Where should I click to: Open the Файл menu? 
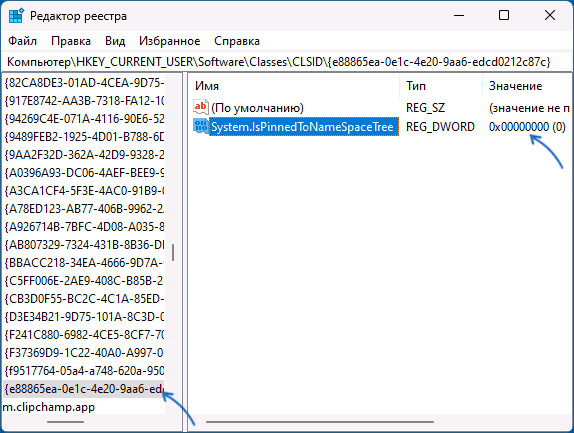pos(23,41)
